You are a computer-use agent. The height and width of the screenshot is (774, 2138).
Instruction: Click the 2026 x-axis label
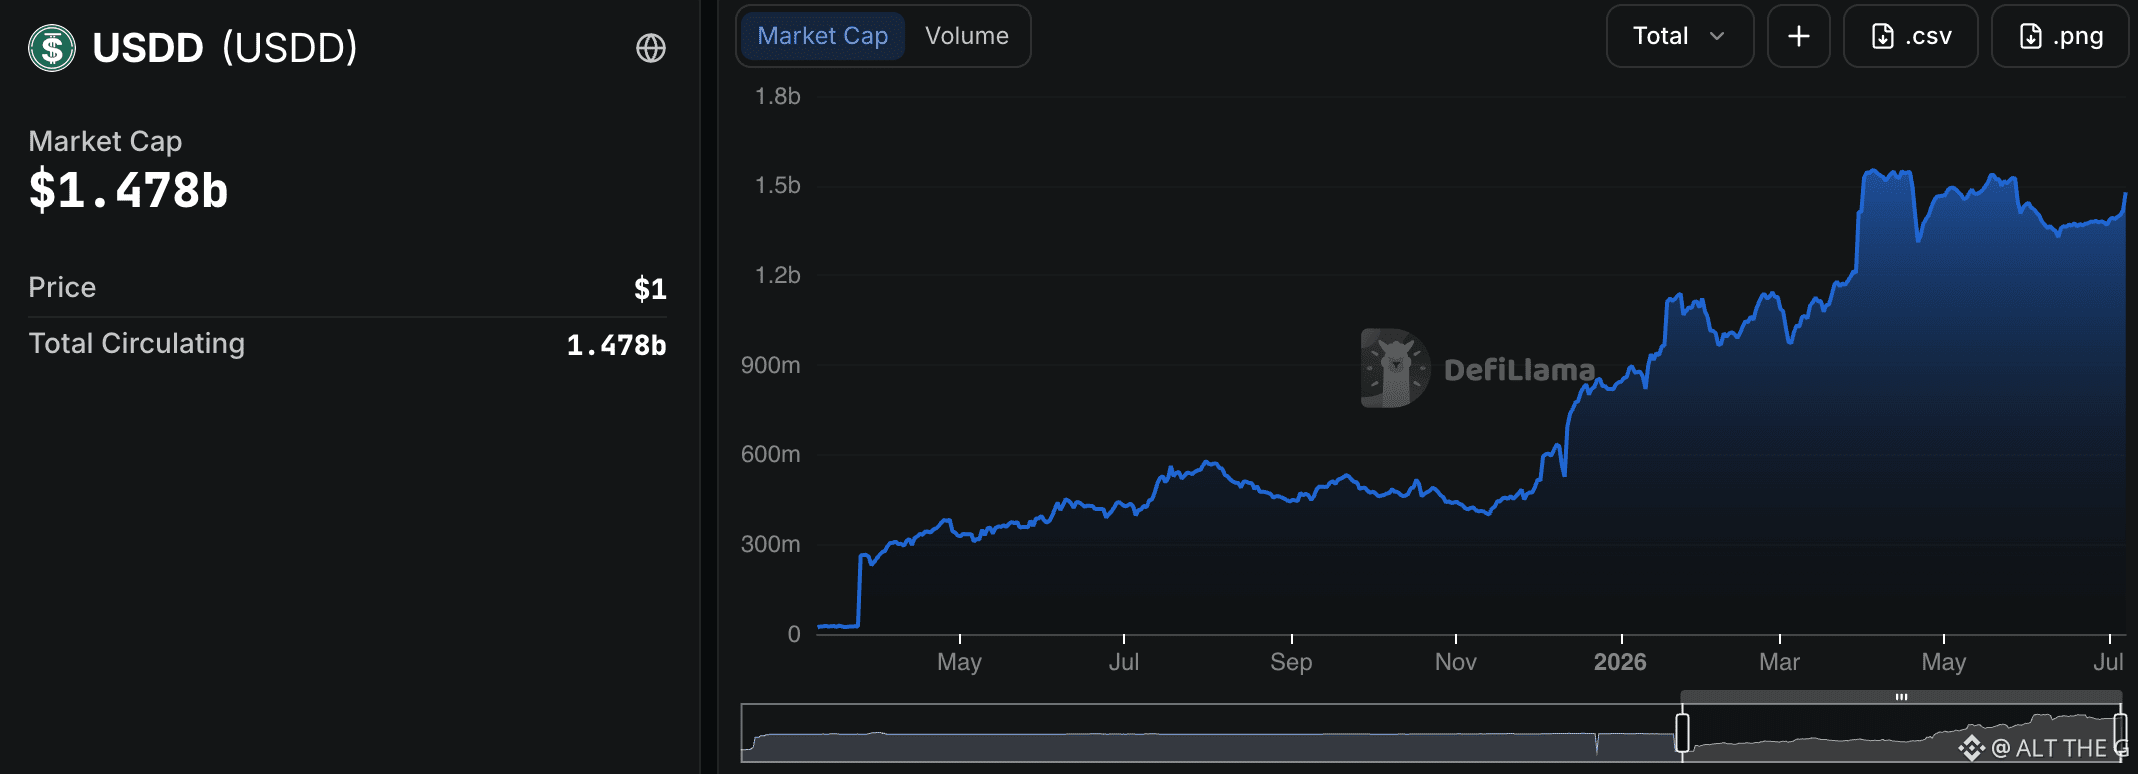pyautogui.click(x=1620, y=662)
